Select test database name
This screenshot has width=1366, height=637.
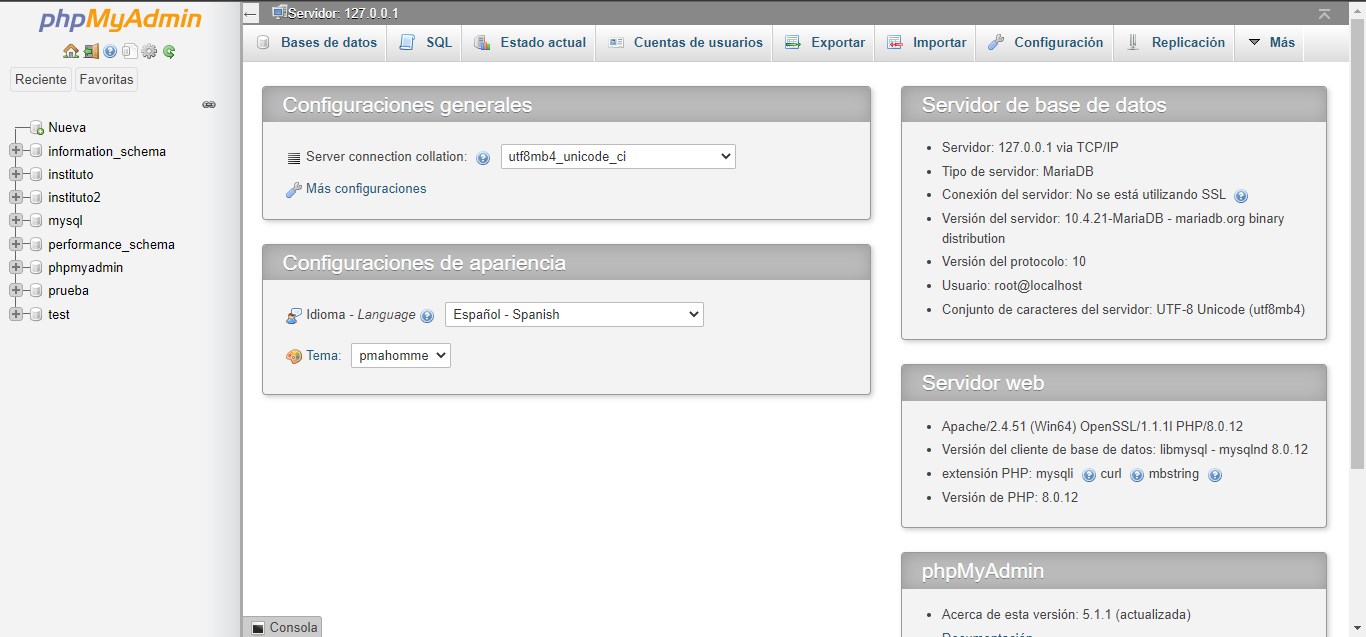pos(59,314)
